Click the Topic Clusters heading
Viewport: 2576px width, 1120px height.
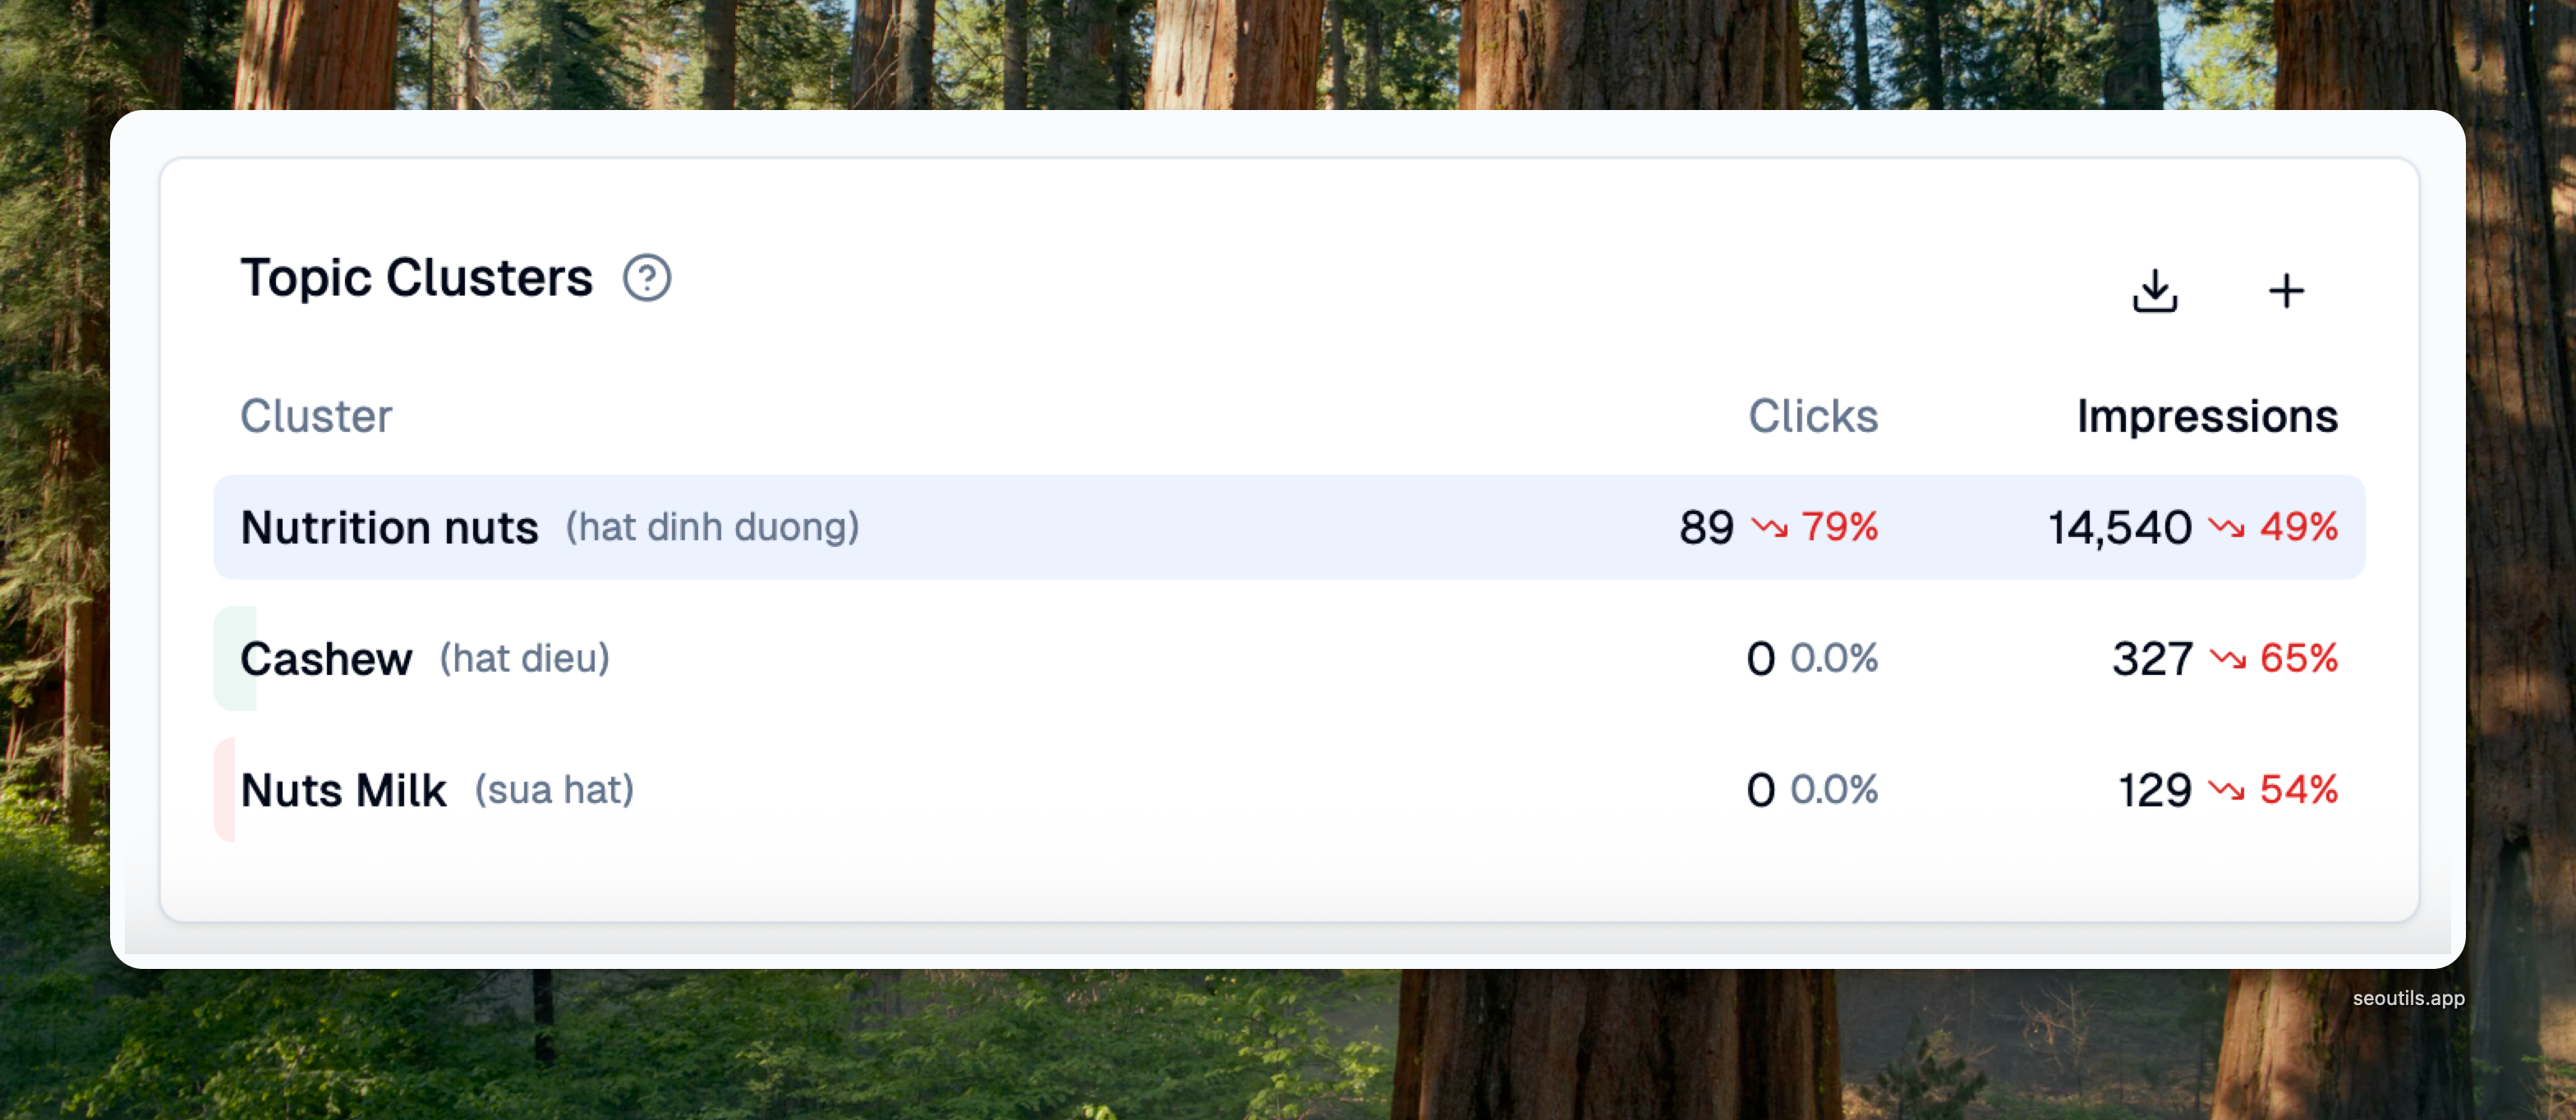coord(416,278)
